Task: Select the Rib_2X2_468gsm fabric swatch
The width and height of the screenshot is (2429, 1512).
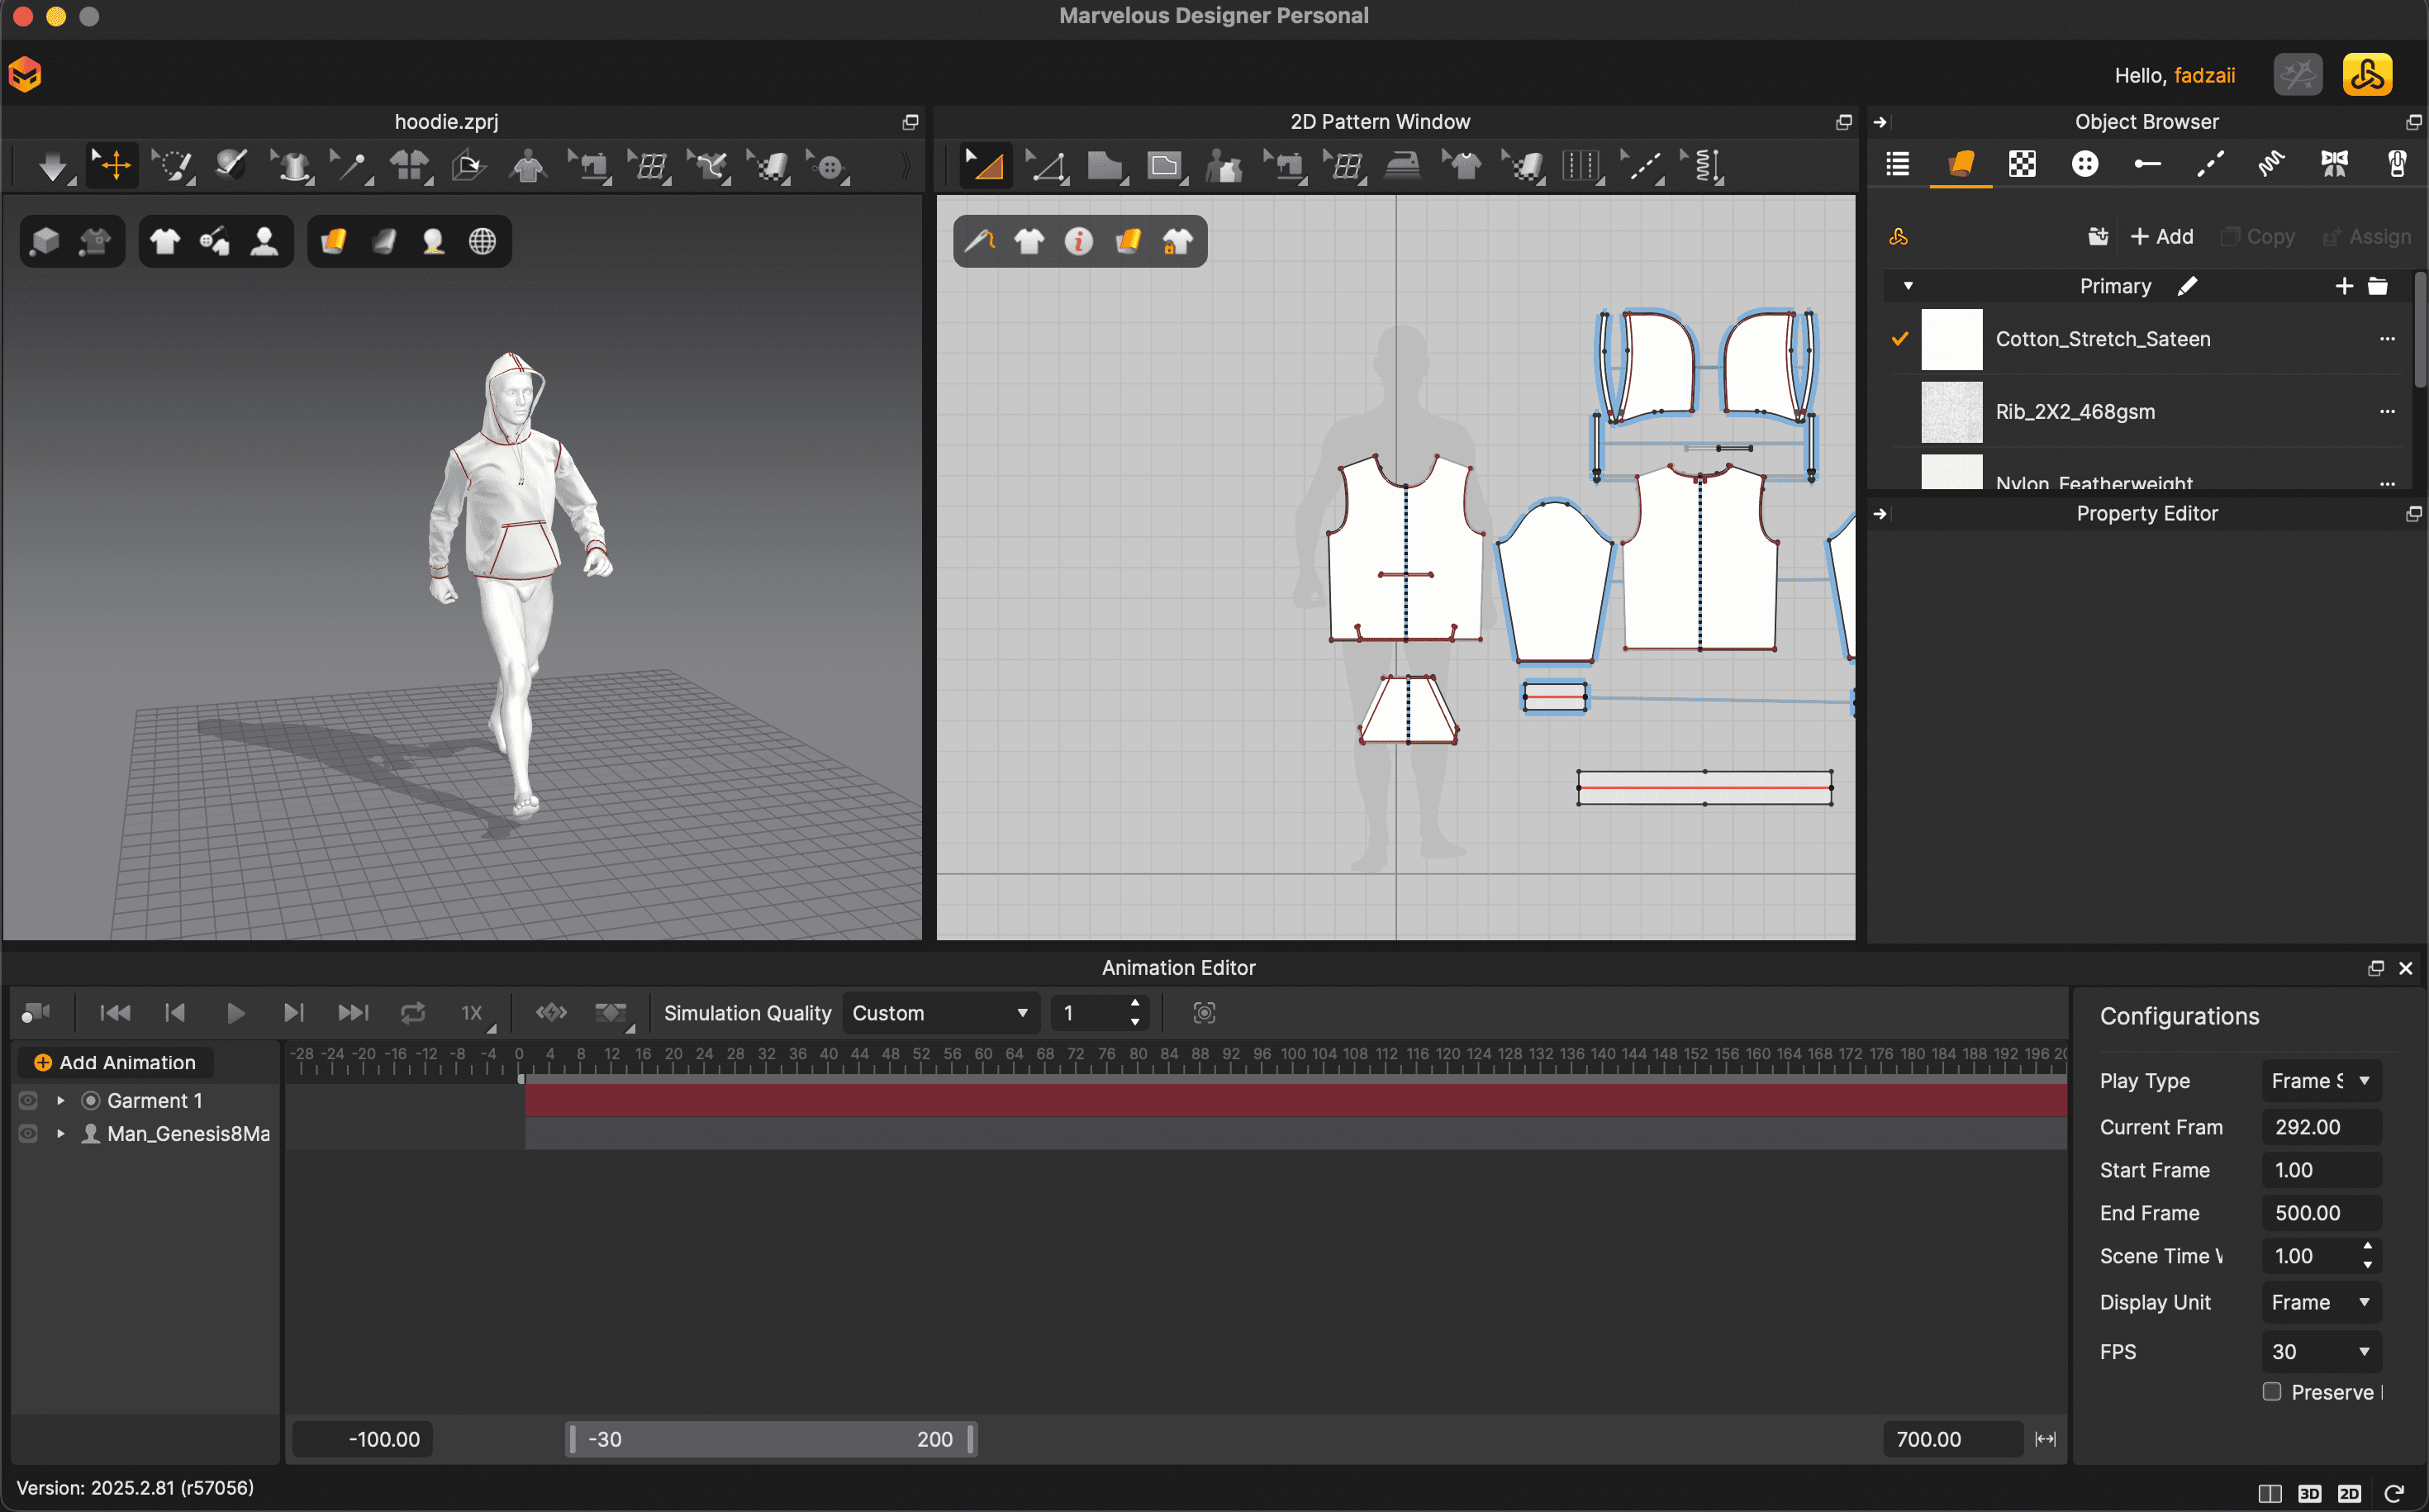Action: [x=1951, y=411]
